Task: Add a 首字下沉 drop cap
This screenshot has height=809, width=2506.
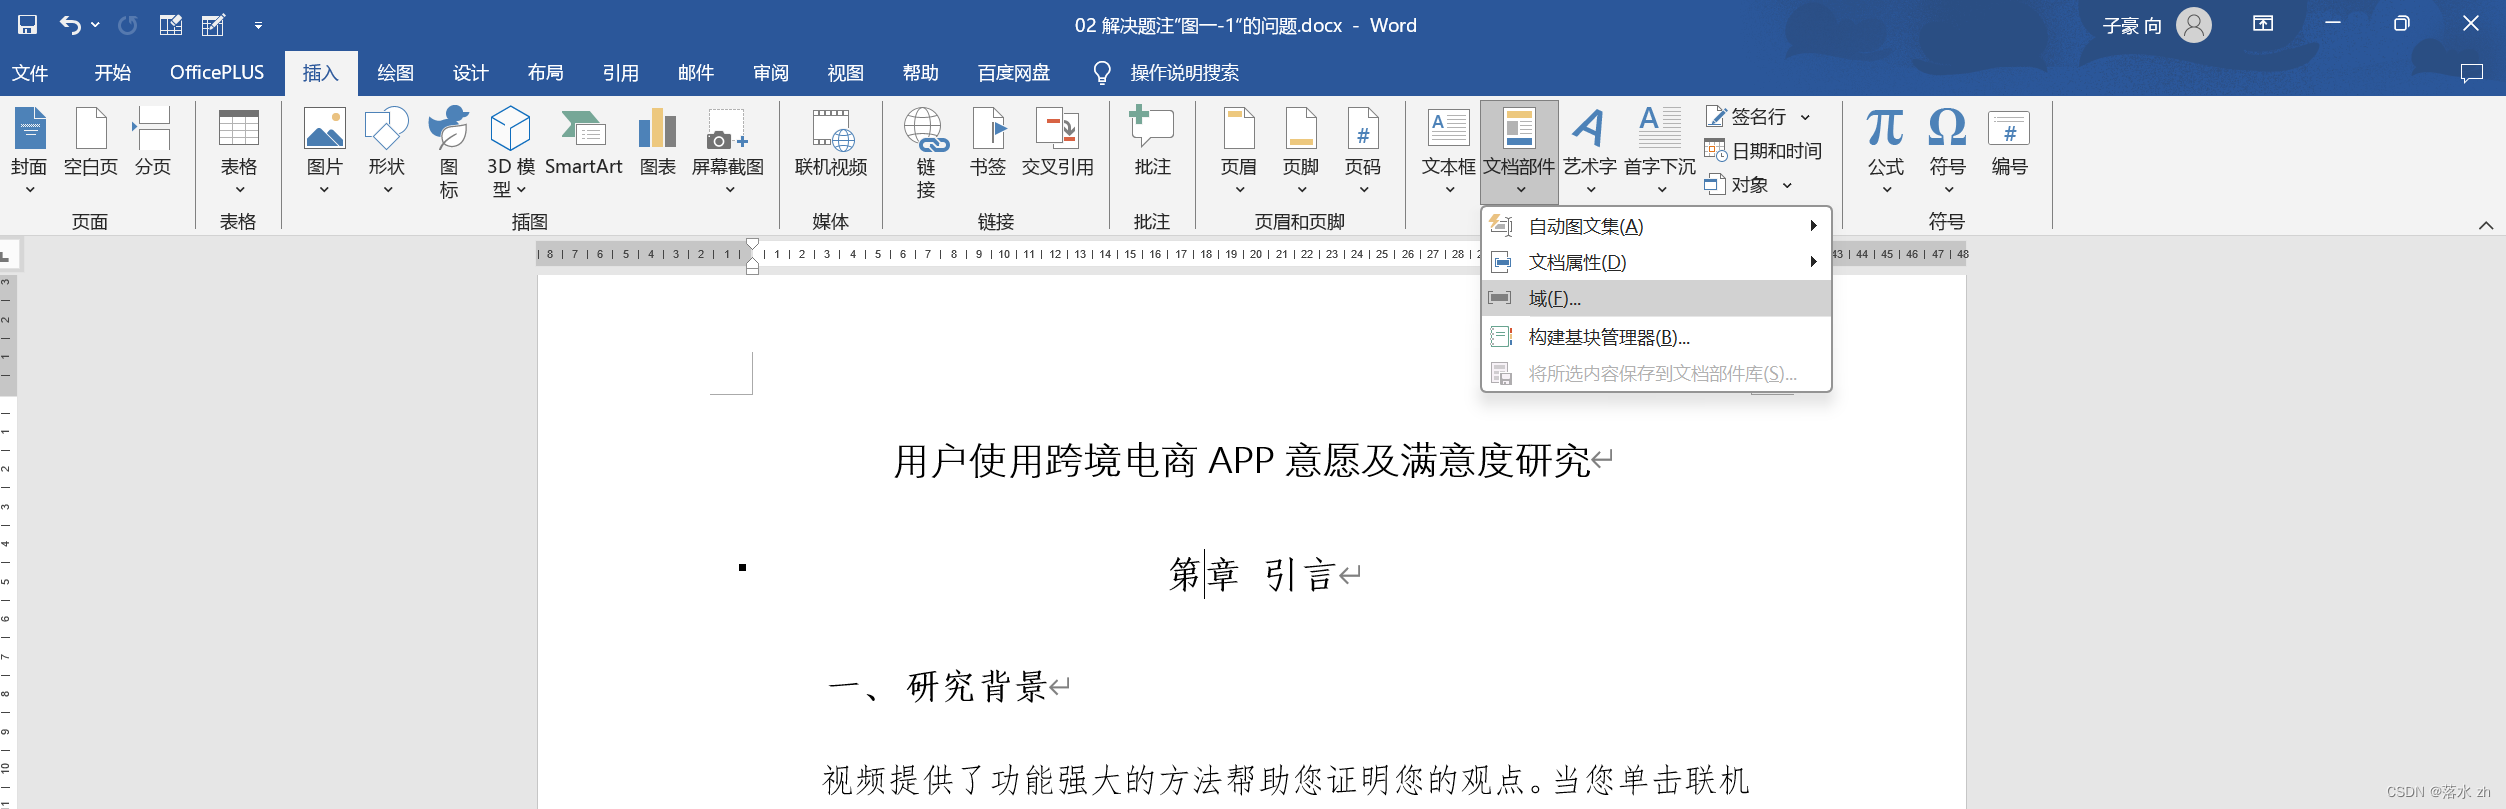Action: click(x=1660, y=150)
